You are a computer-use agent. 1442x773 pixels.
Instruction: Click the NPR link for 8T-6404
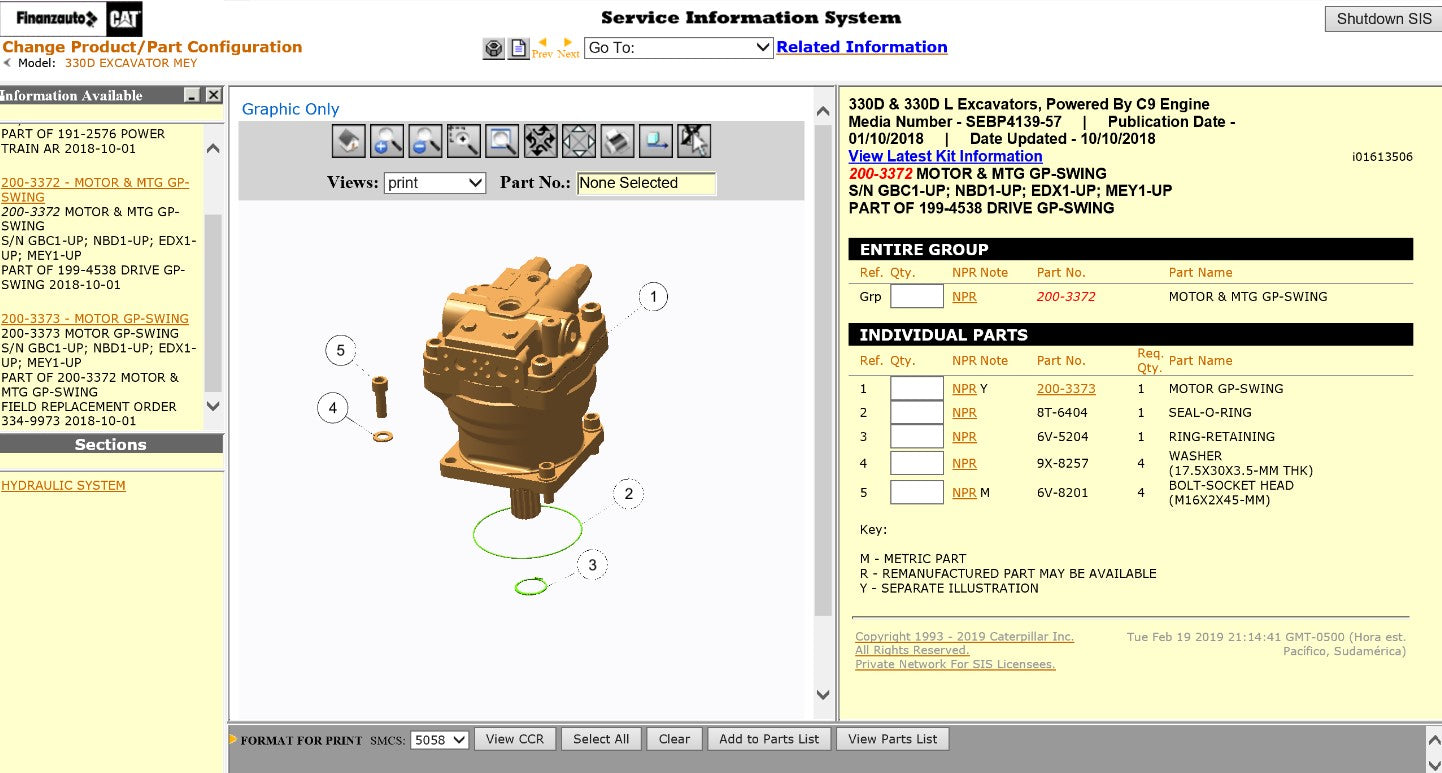click(964, 413)
